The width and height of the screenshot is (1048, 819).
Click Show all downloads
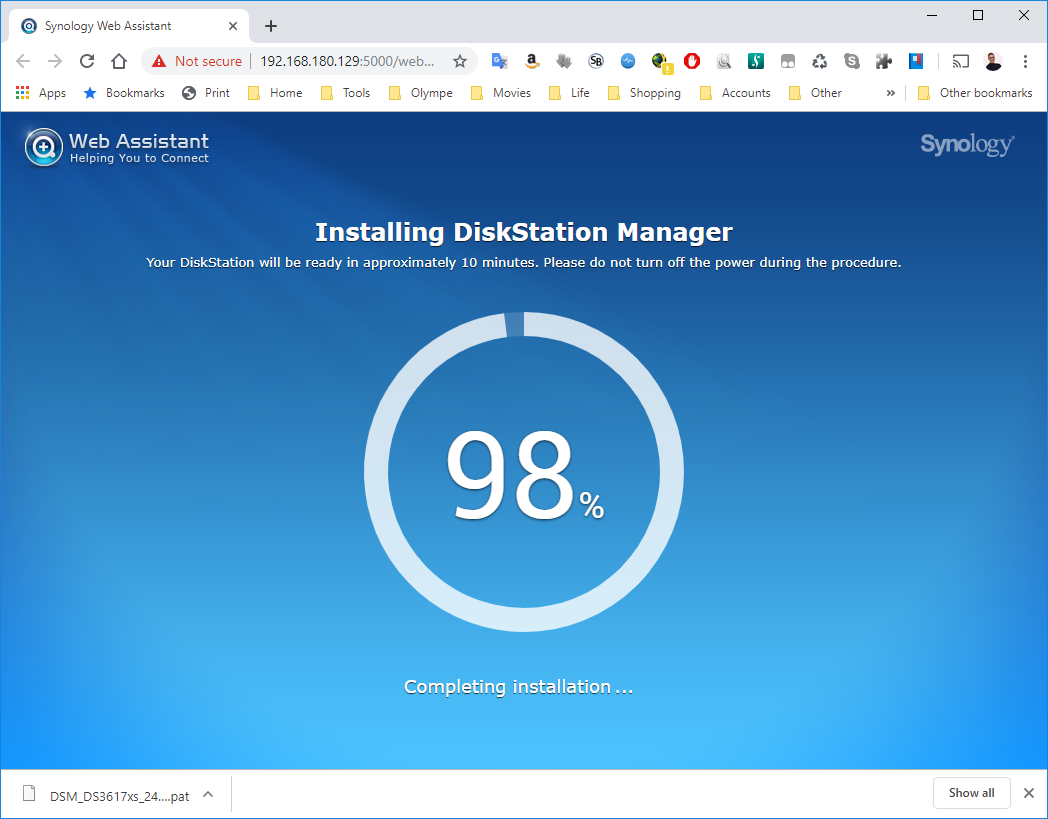pos(971,793)
